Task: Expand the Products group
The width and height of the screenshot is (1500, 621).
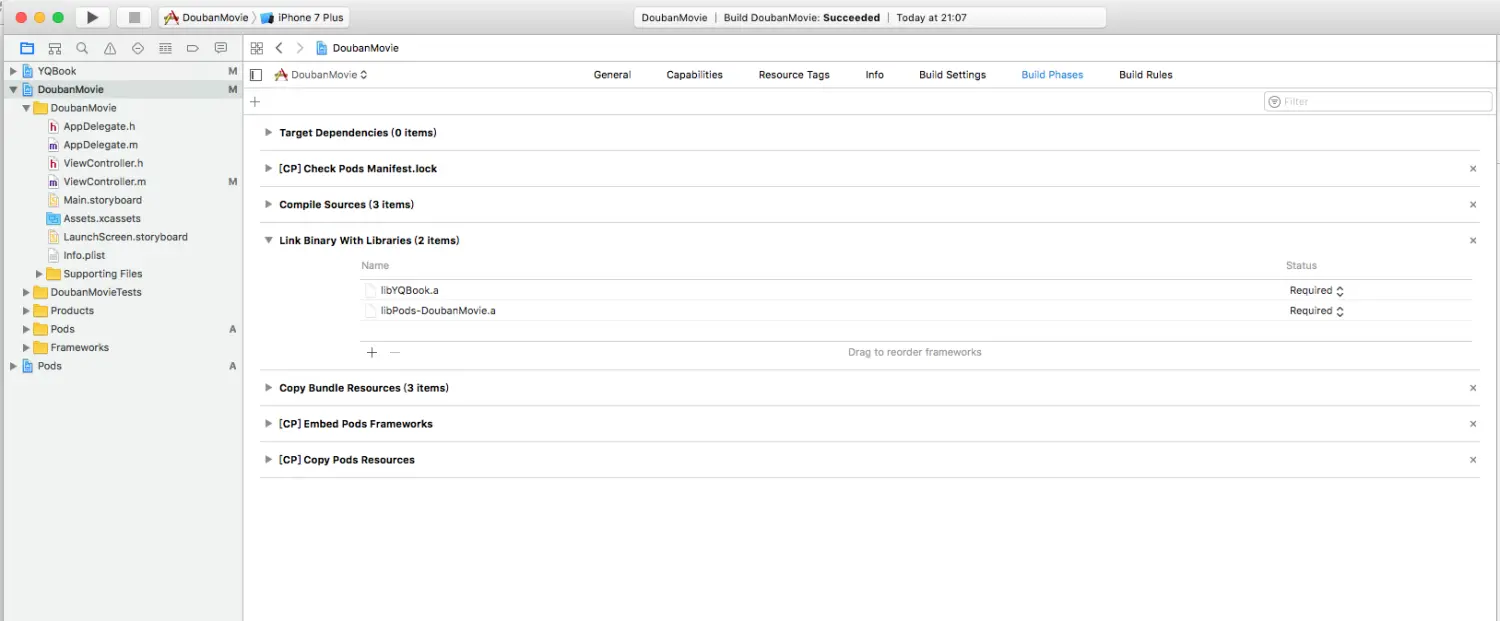Action: (x=27, y=311)
